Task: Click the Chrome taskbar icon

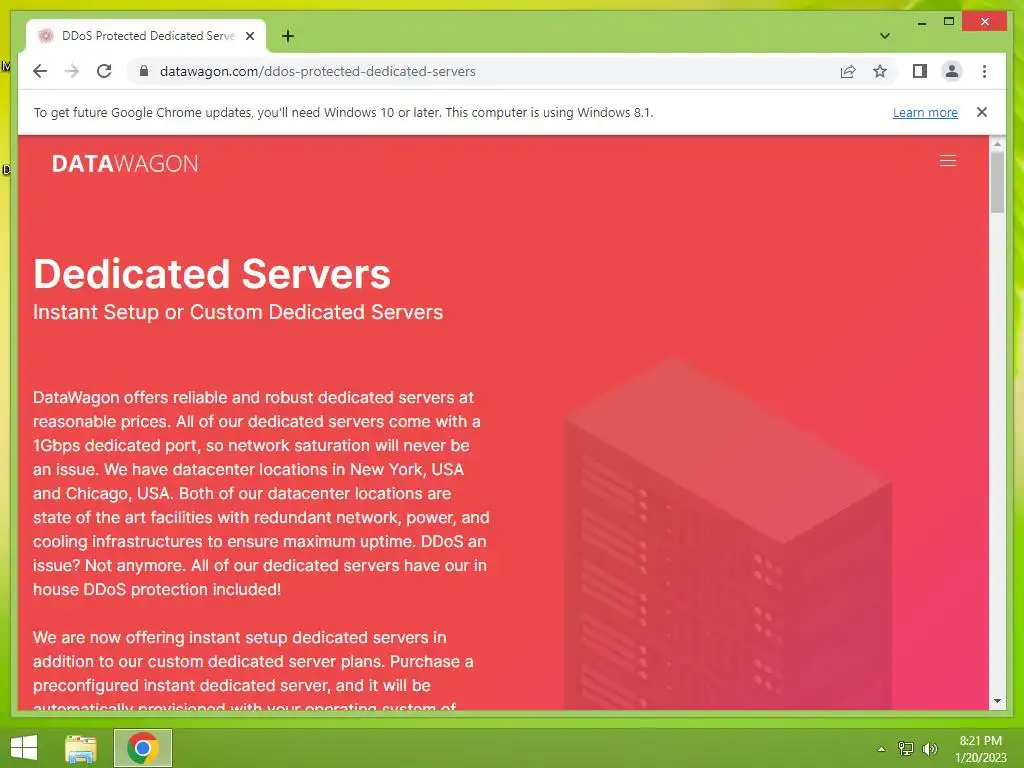Action: pos(143,748)
